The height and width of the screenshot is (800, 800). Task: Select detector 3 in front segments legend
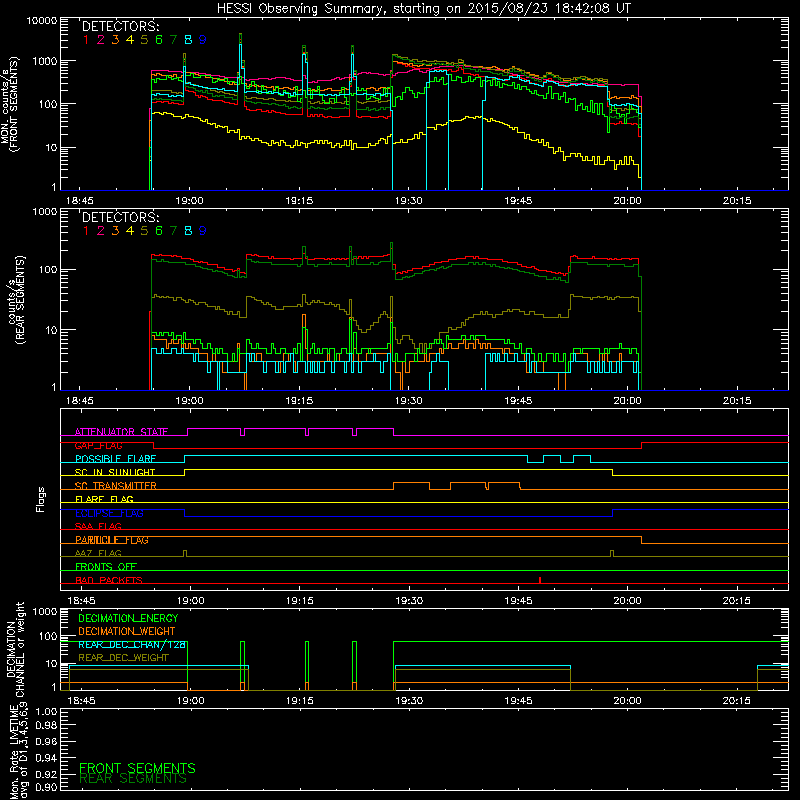pyautogui.click(x=115, y=39)
